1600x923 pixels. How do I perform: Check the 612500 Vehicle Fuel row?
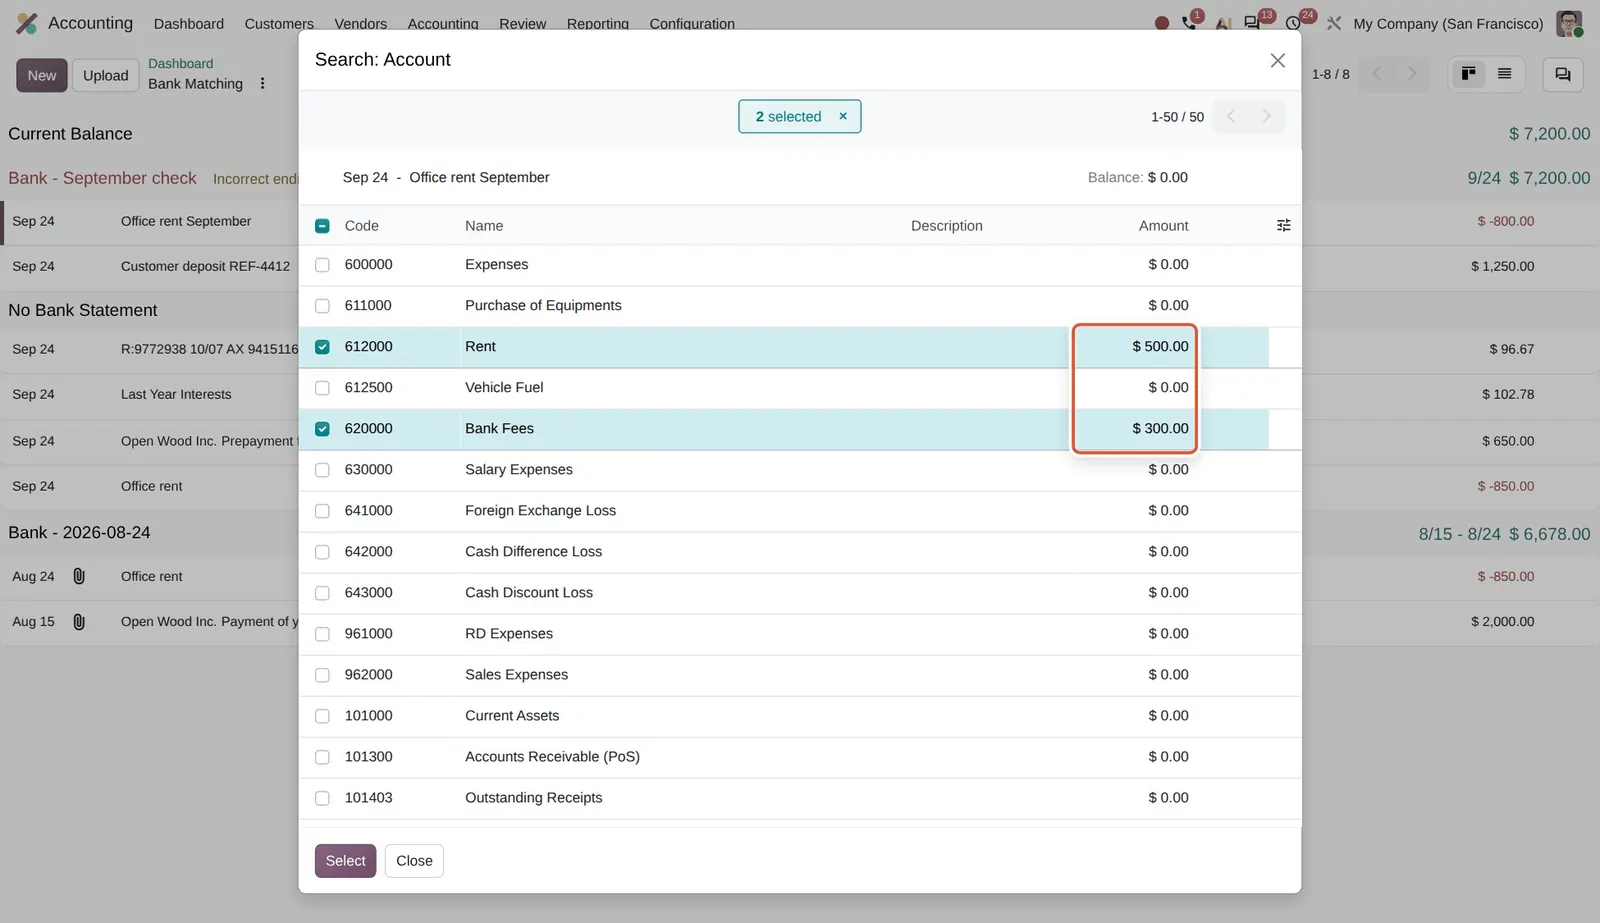click(x=322, y=388)
